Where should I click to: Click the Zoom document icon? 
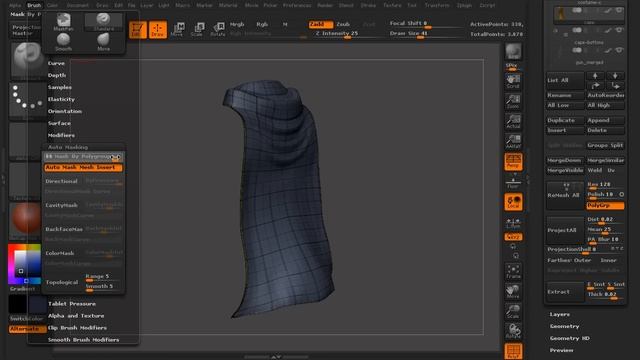[513, 101]
